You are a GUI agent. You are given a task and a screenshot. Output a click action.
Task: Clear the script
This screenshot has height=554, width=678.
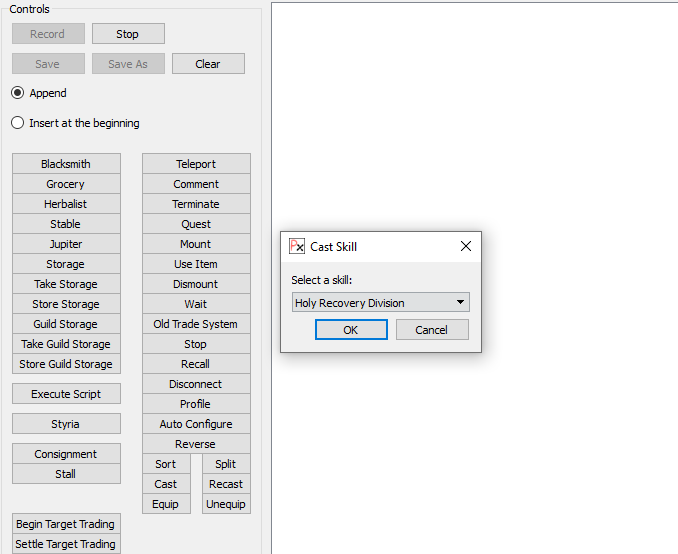click(208, 64)
